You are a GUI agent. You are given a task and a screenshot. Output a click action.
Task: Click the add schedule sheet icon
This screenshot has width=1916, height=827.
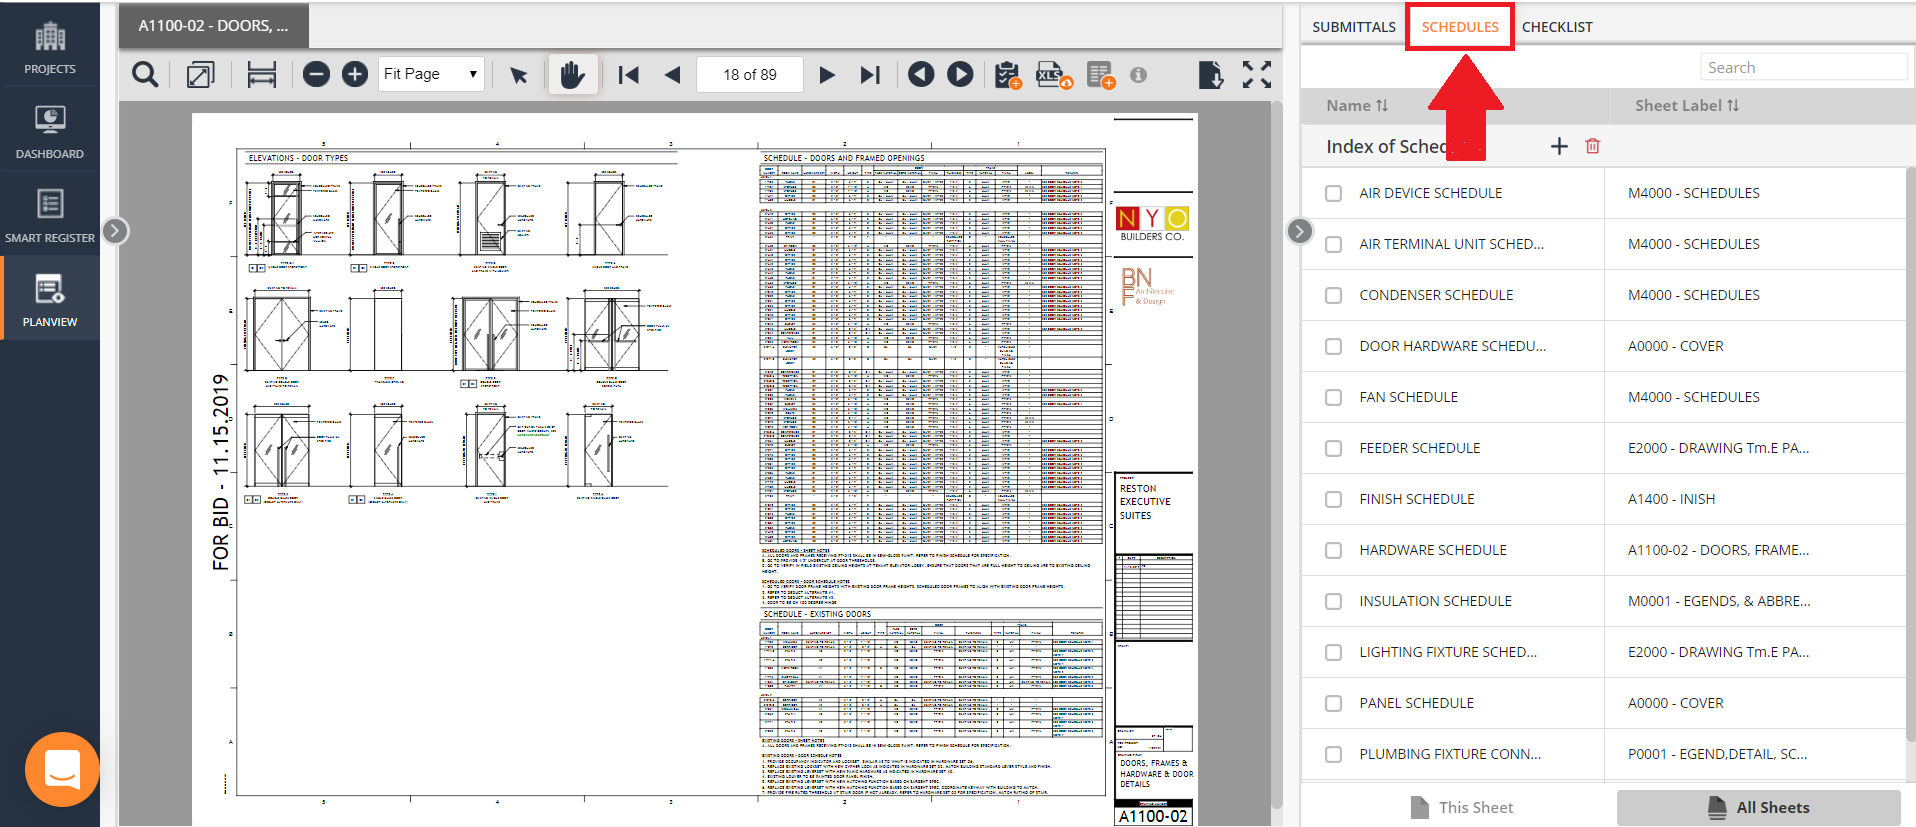[1101, 75]
